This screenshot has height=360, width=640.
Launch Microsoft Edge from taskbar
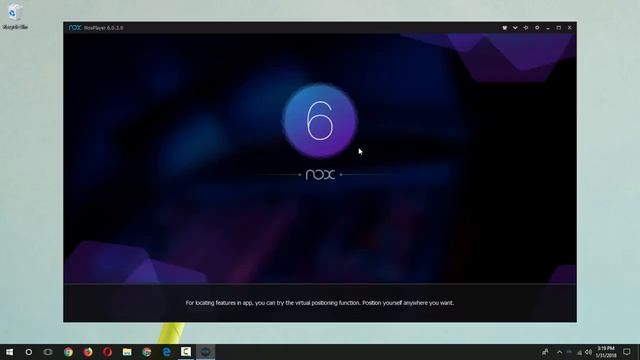(x=166, y=352)
